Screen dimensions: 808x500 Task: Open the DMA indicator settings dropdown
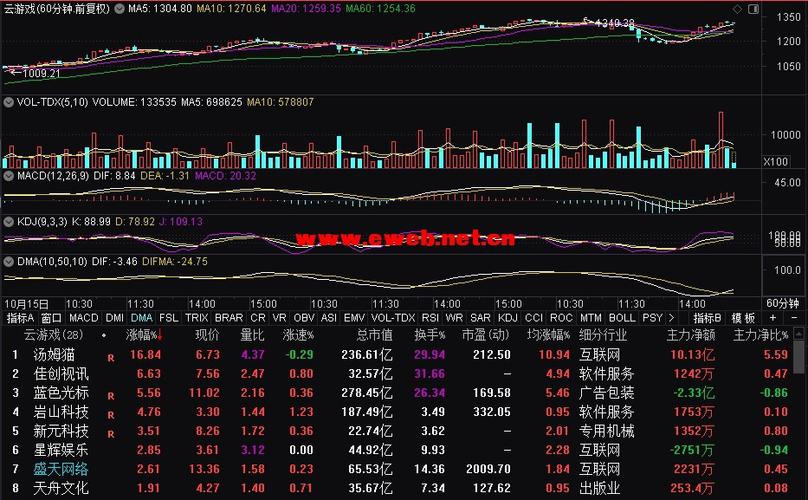tap(8, 261)
